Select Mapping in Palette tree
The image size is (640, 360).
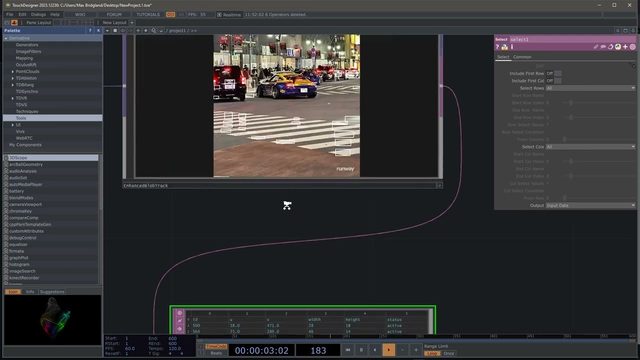tap(24, 58)
